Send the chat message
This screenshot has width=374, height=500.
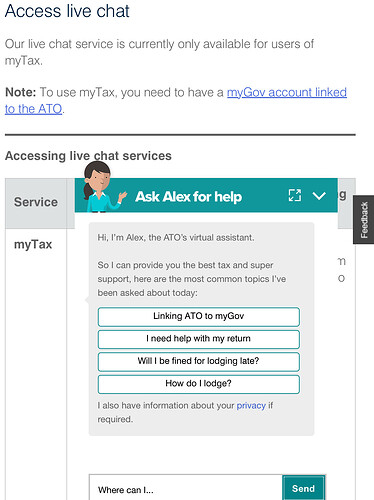point(303,488)
